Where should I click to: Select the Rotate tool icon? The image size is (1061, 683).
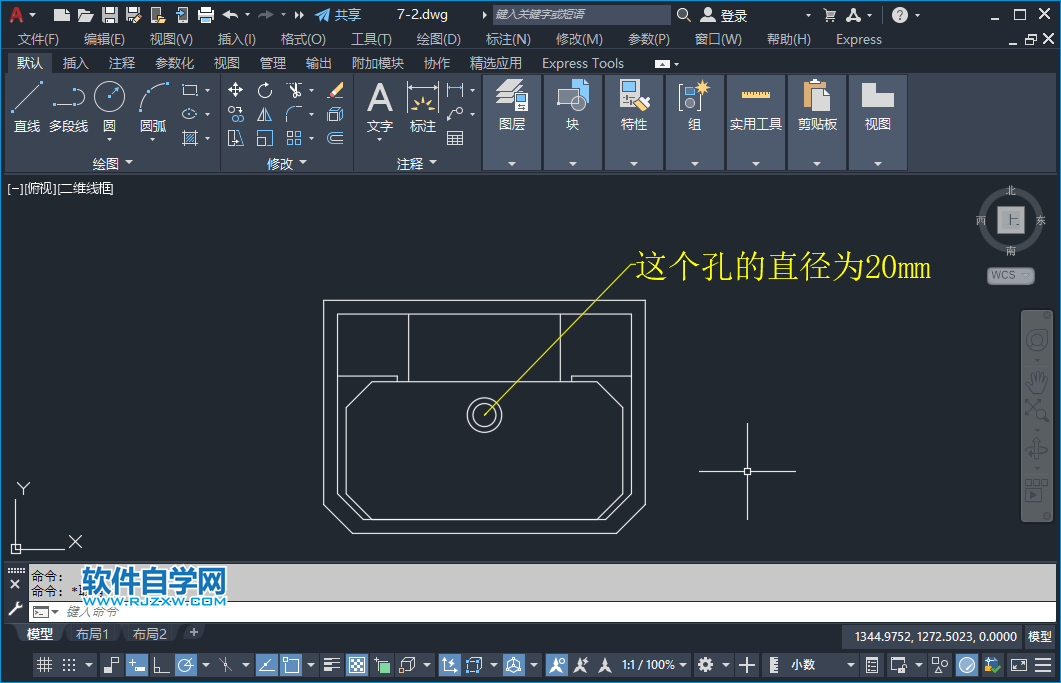265,90
